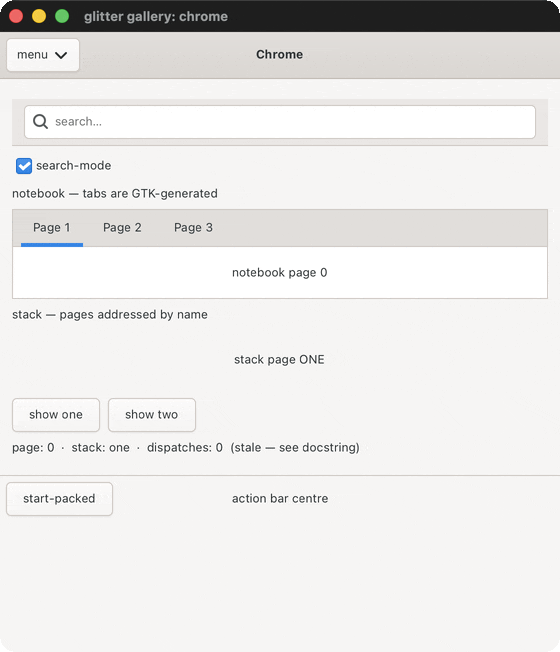This screenshot has width=560, height=652.
Task: Click the menu button's chevron arrow
Action: (61, 55)
